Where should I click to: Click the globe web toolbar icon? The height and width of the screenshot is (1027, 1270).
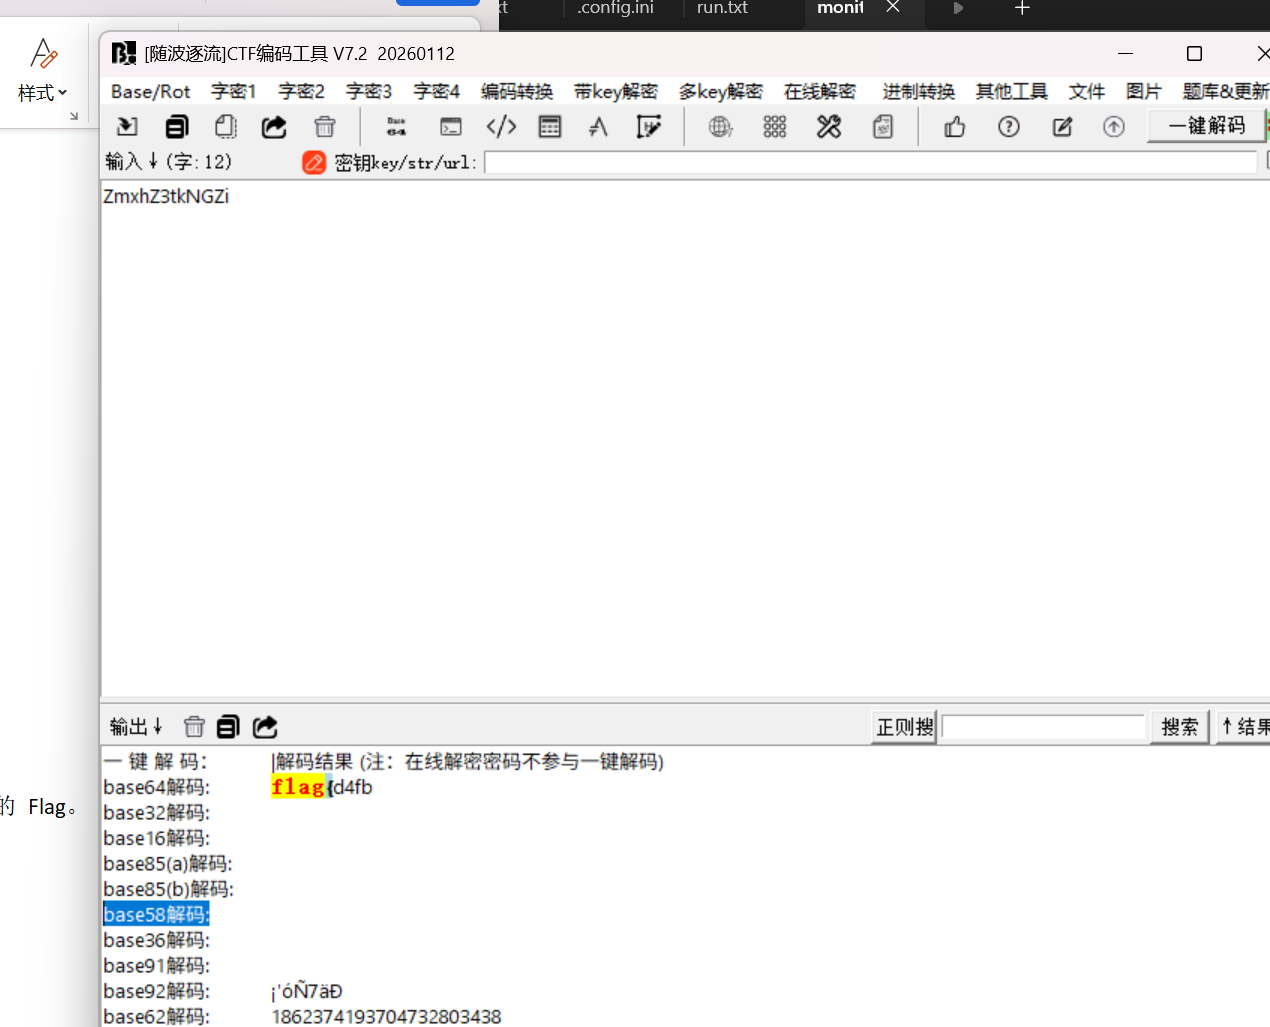[x=720, y=127]
